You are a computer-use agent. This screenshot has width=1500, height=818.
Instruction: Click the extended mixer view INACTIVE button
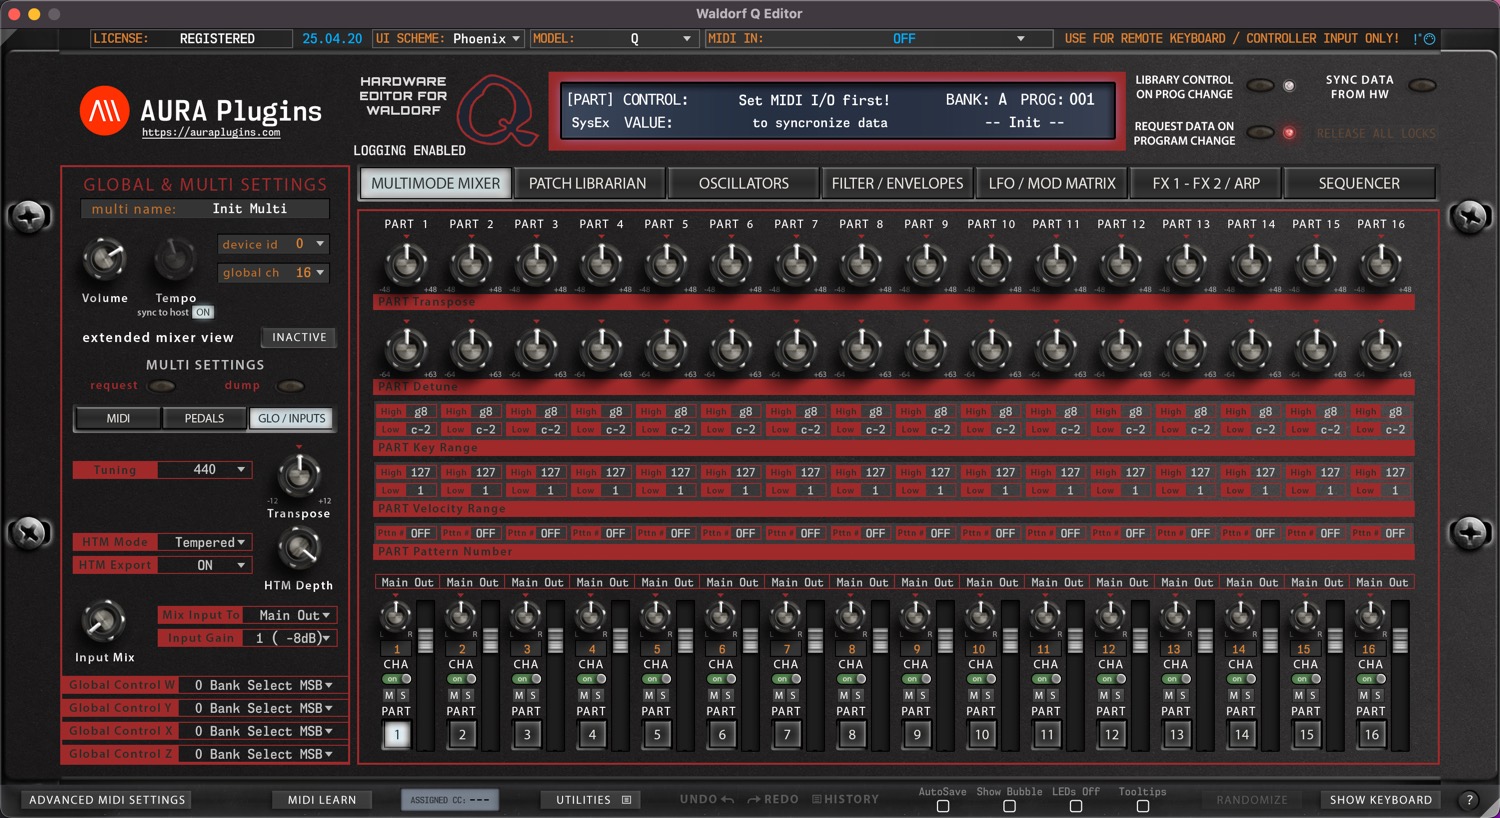click(x=299, y=338)
